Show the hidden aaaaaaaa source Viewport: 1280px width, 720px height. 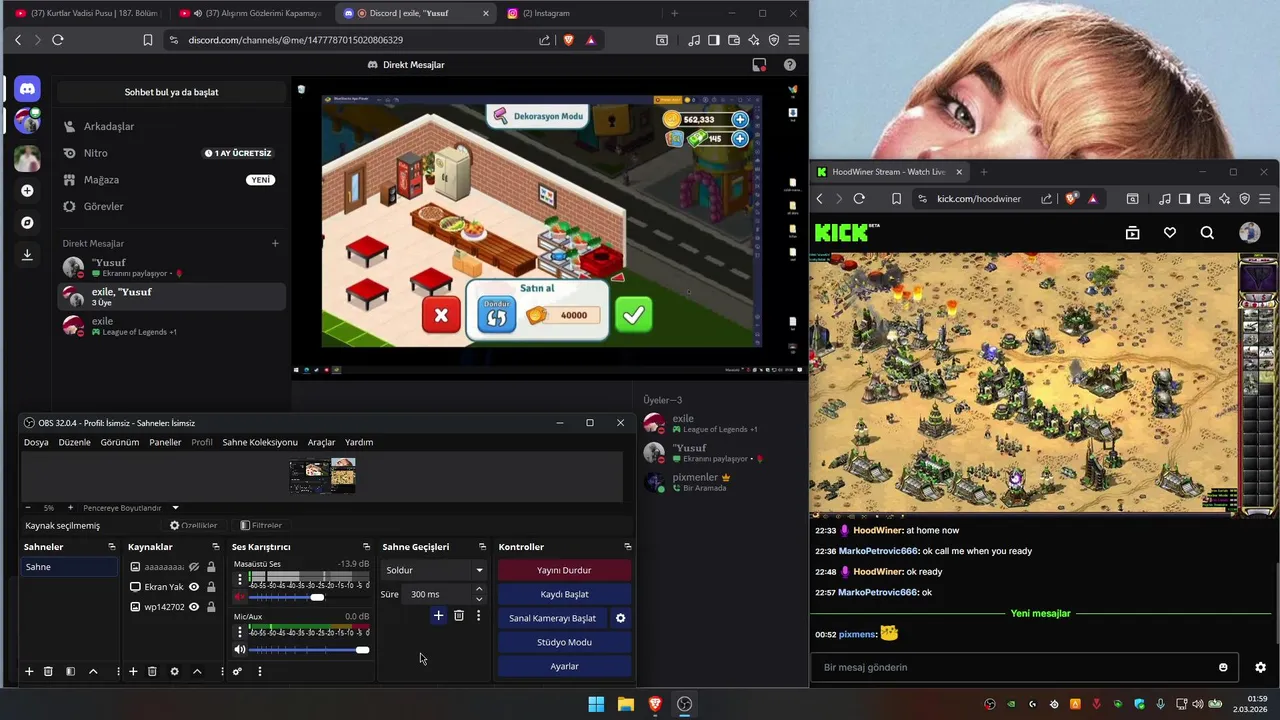pos(194,567)
